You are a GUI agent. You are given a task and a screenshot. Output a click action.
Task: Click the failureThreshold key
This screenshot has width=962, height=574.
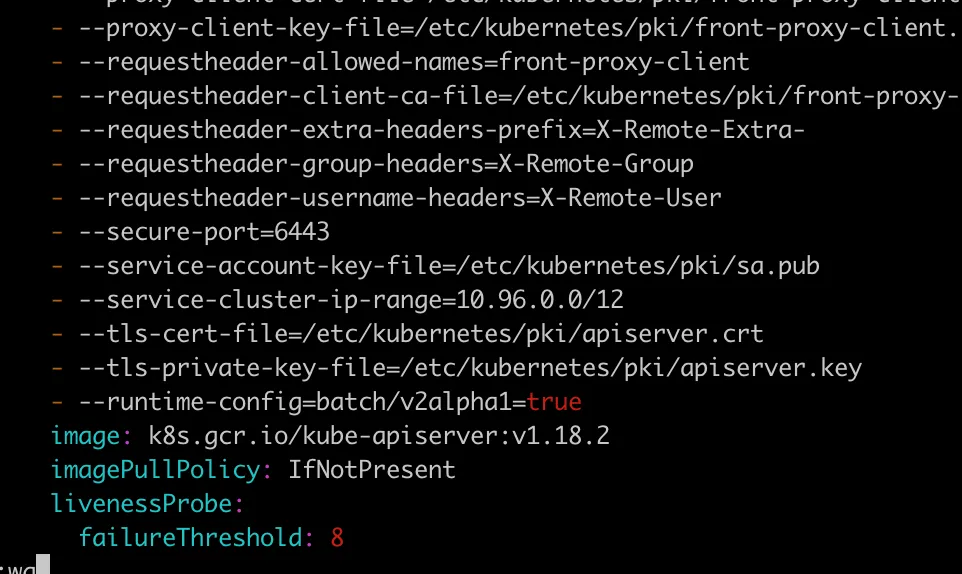click(191, 538)
